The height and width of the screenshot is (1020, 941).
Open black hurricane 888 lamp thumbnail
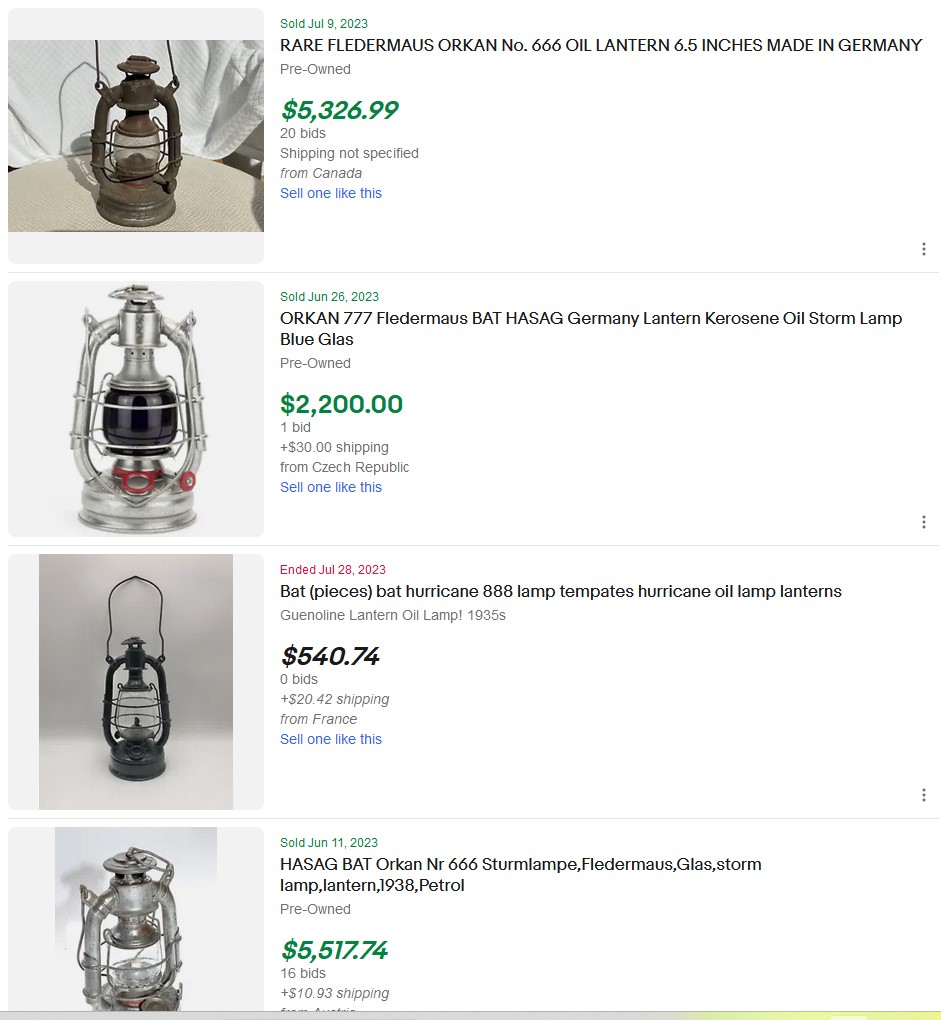(x=136, y=682)
